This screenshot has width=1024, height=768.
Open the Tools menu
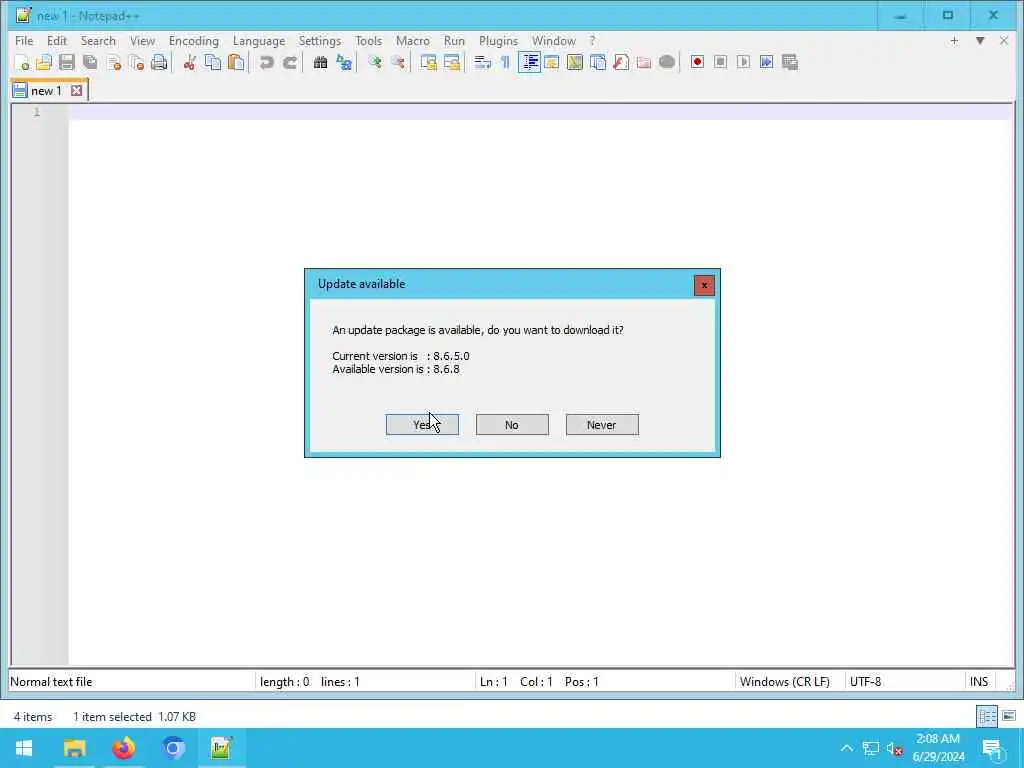click(368, 40)
